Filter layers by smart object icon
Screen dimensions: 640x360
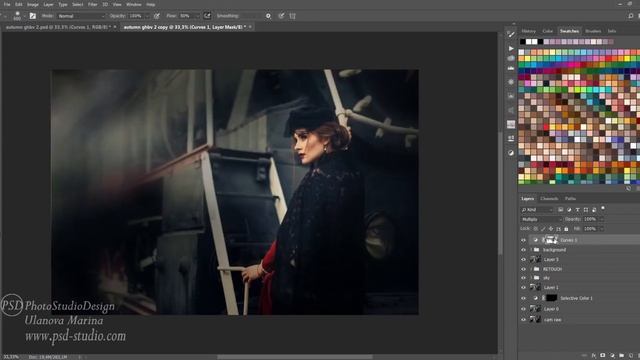click(594, 209)
